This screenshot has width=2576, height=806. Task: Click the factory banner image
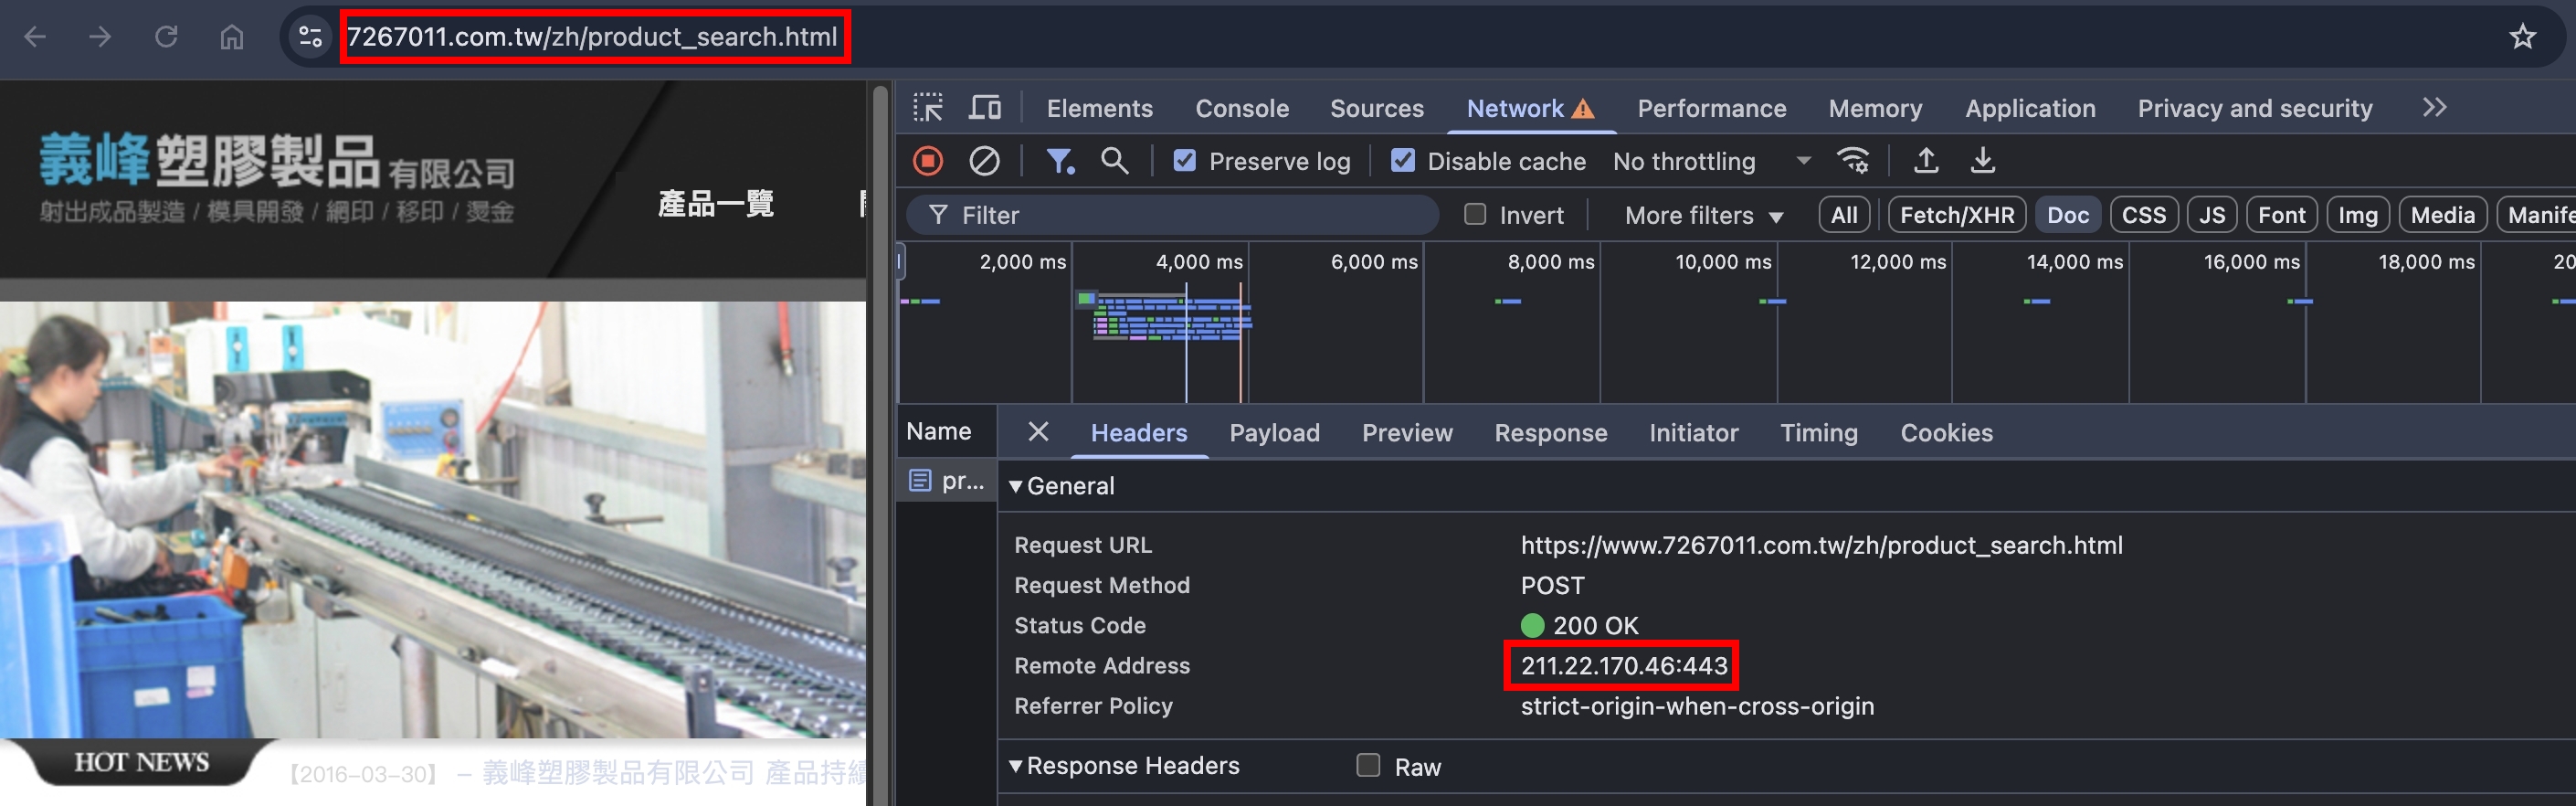click(433, 520)
